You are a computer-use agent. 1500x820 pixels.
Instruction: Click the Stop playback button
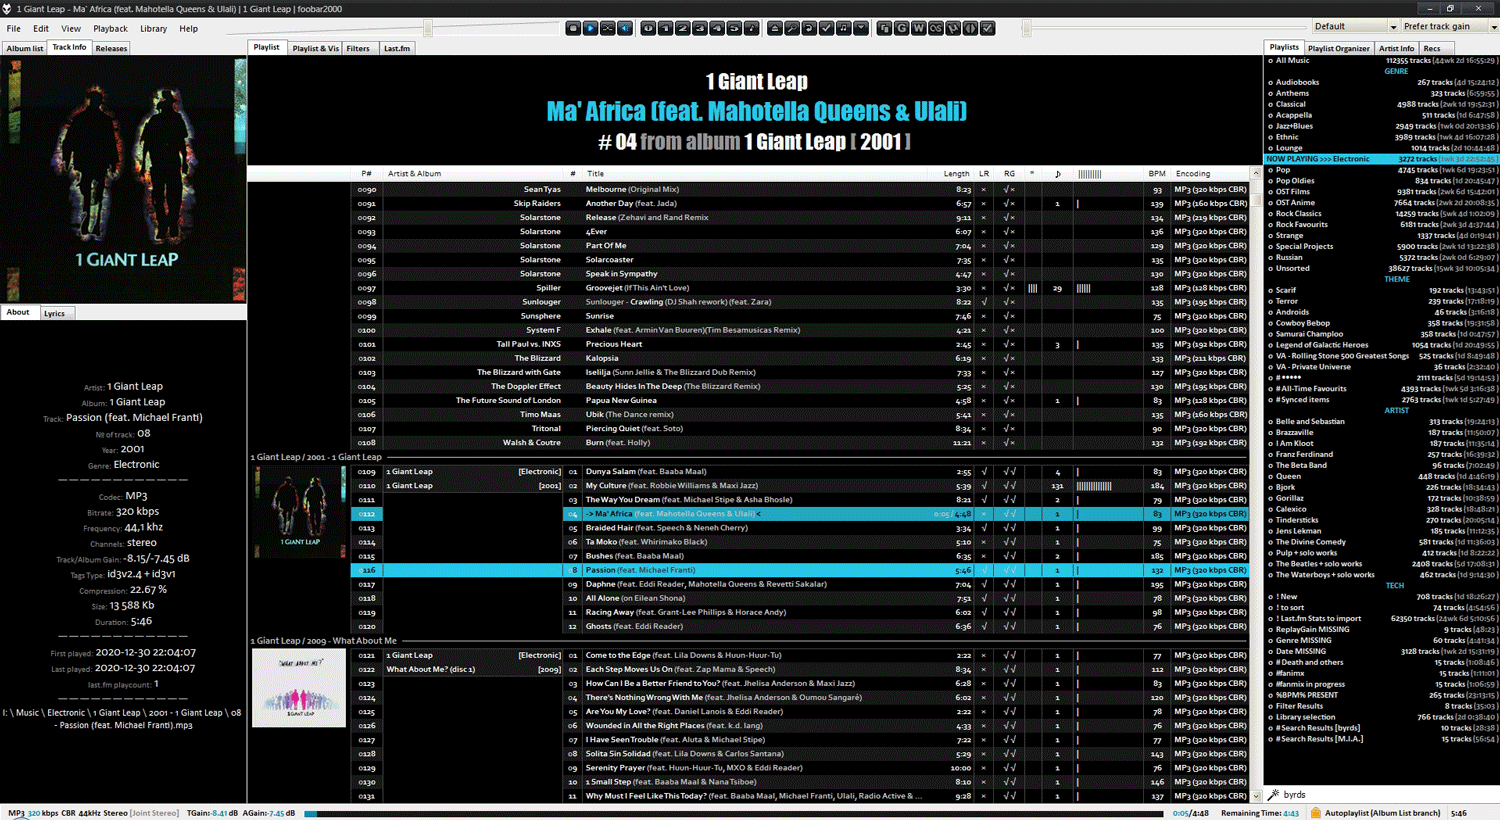[x=573, y=28]
